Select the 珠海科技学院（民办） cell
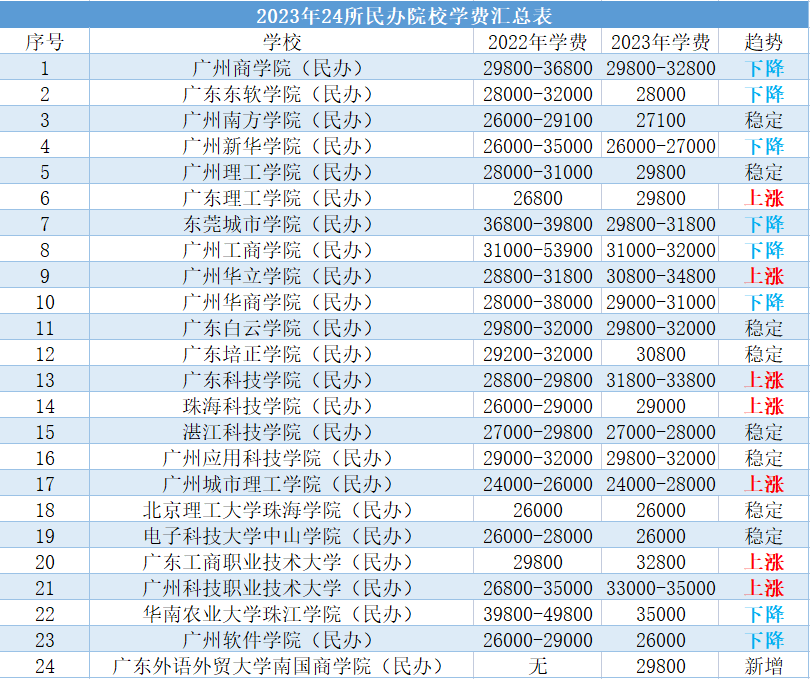Image resolution: width=810 pixels, height=679 pixels. tap(281, 406)
